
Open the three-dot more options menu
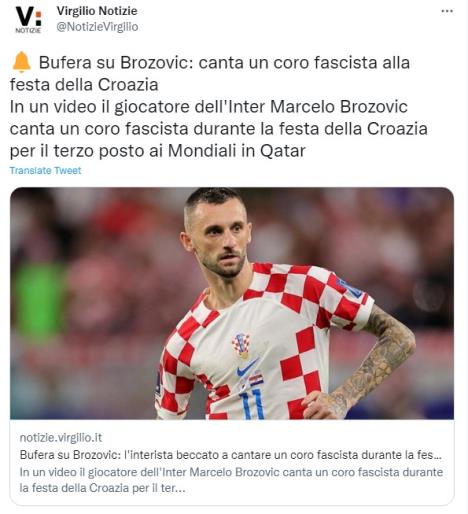[x=447, y=11]
